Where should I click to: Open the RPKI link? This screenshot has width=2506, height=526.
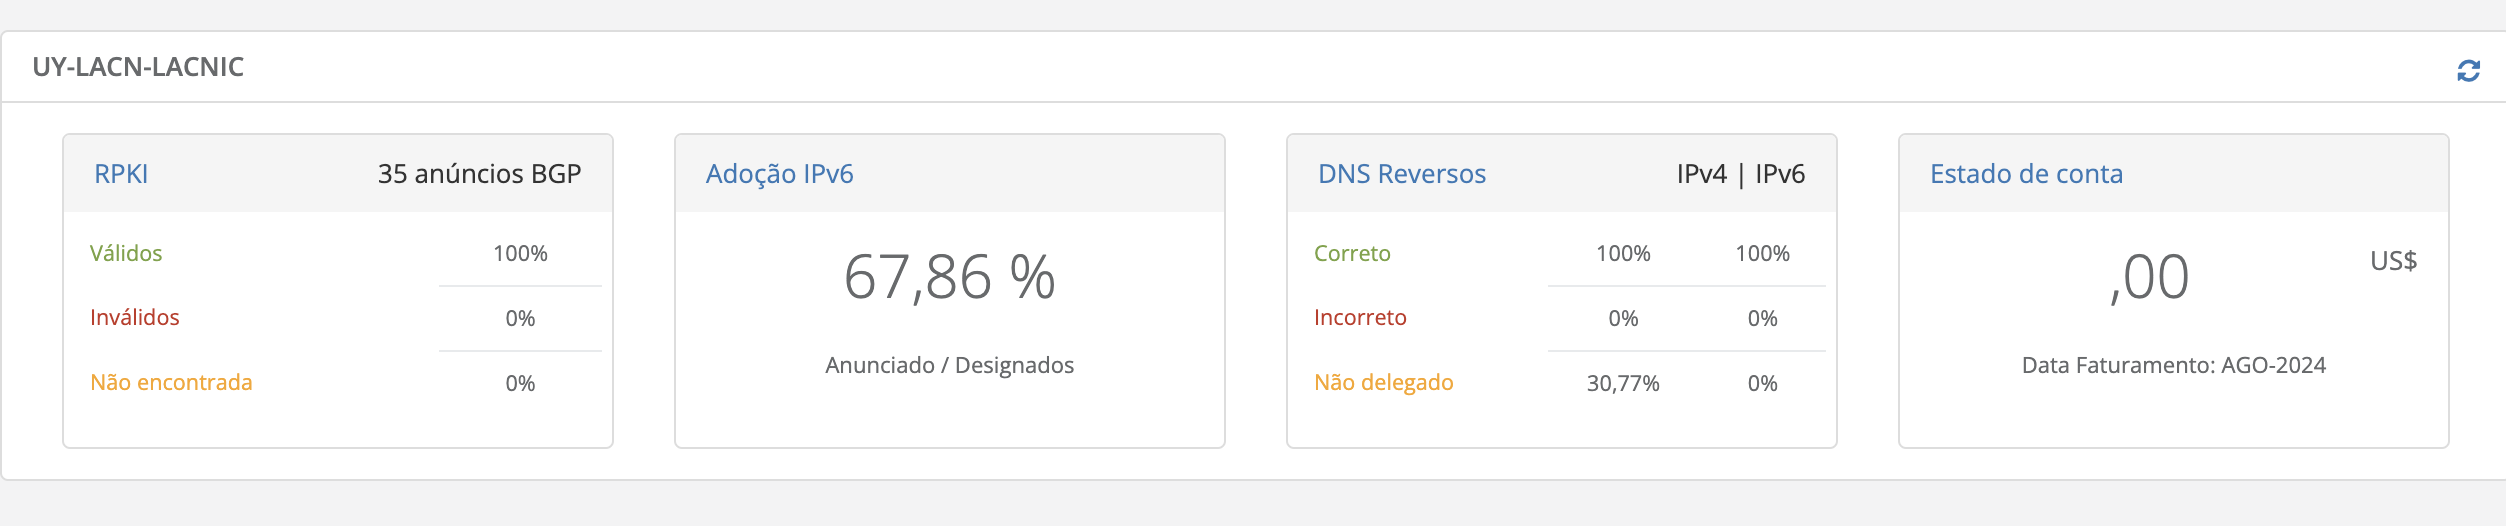click(x=121, y=174)
